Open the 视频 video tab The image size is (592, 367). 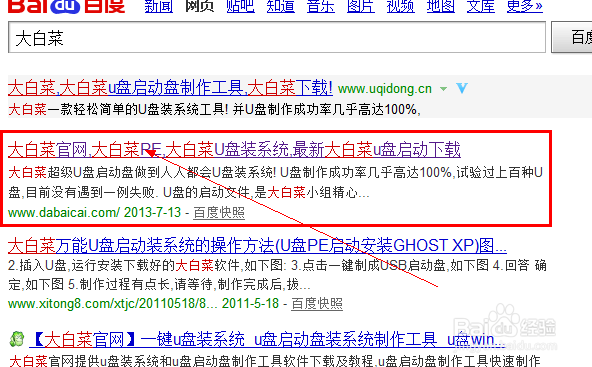401,6
